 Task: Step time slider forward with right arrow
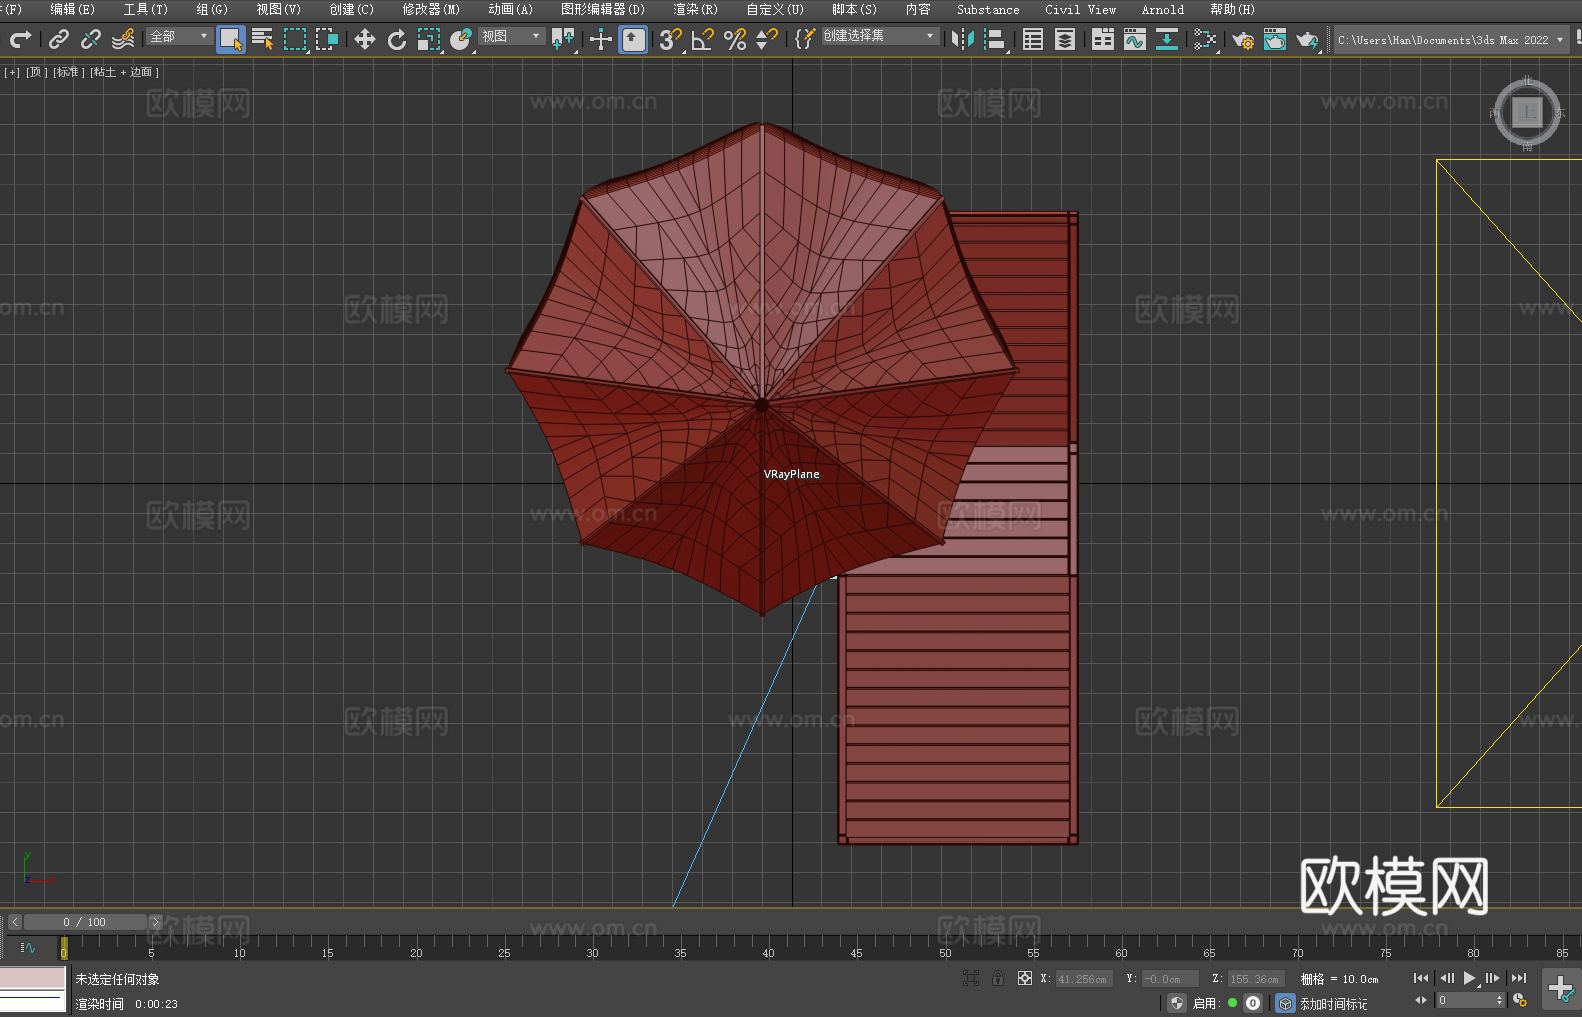[155, 922]
